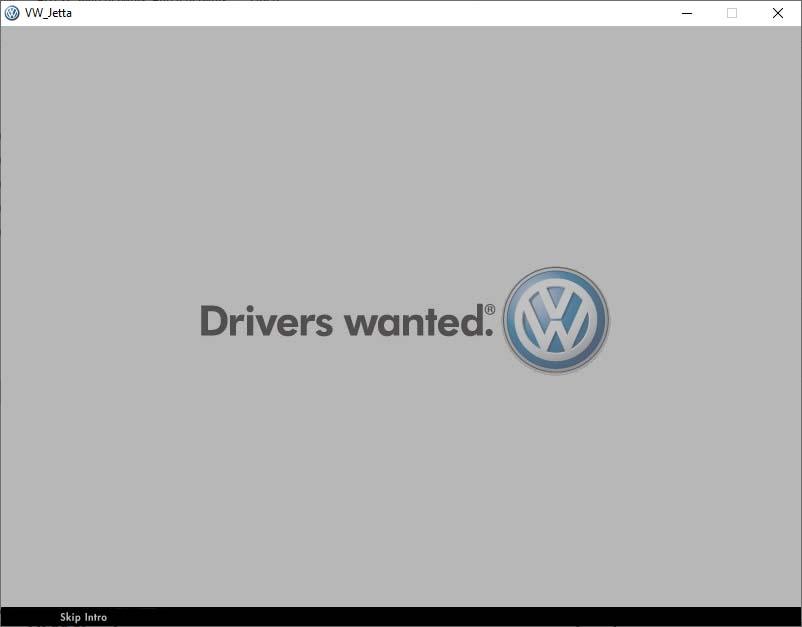Click the VW icon in title bar

click(12, 13)
